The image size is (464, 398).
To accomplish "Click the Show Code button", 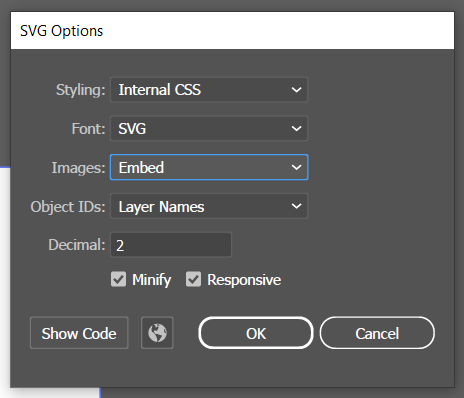I will [x=79, y=333].
